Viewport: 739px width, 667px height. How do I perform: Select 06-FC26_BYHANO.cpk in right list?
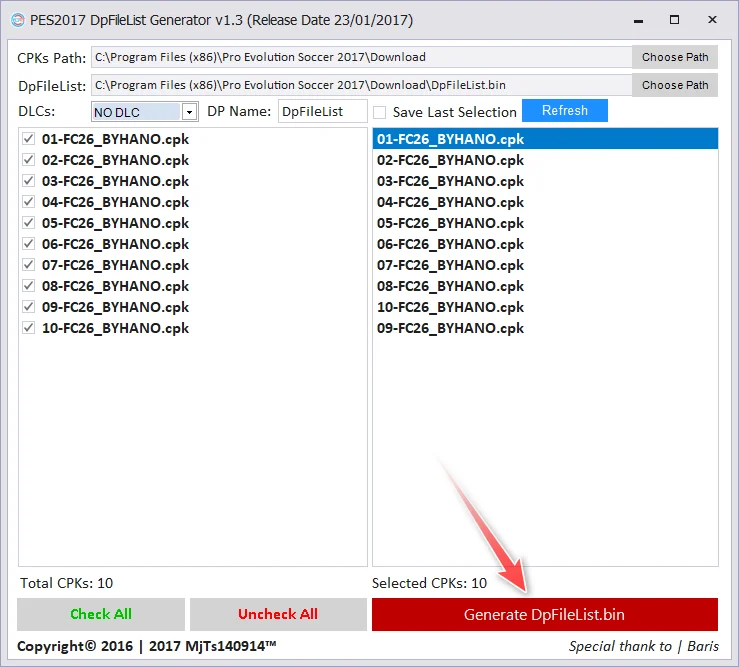point(545,244)
